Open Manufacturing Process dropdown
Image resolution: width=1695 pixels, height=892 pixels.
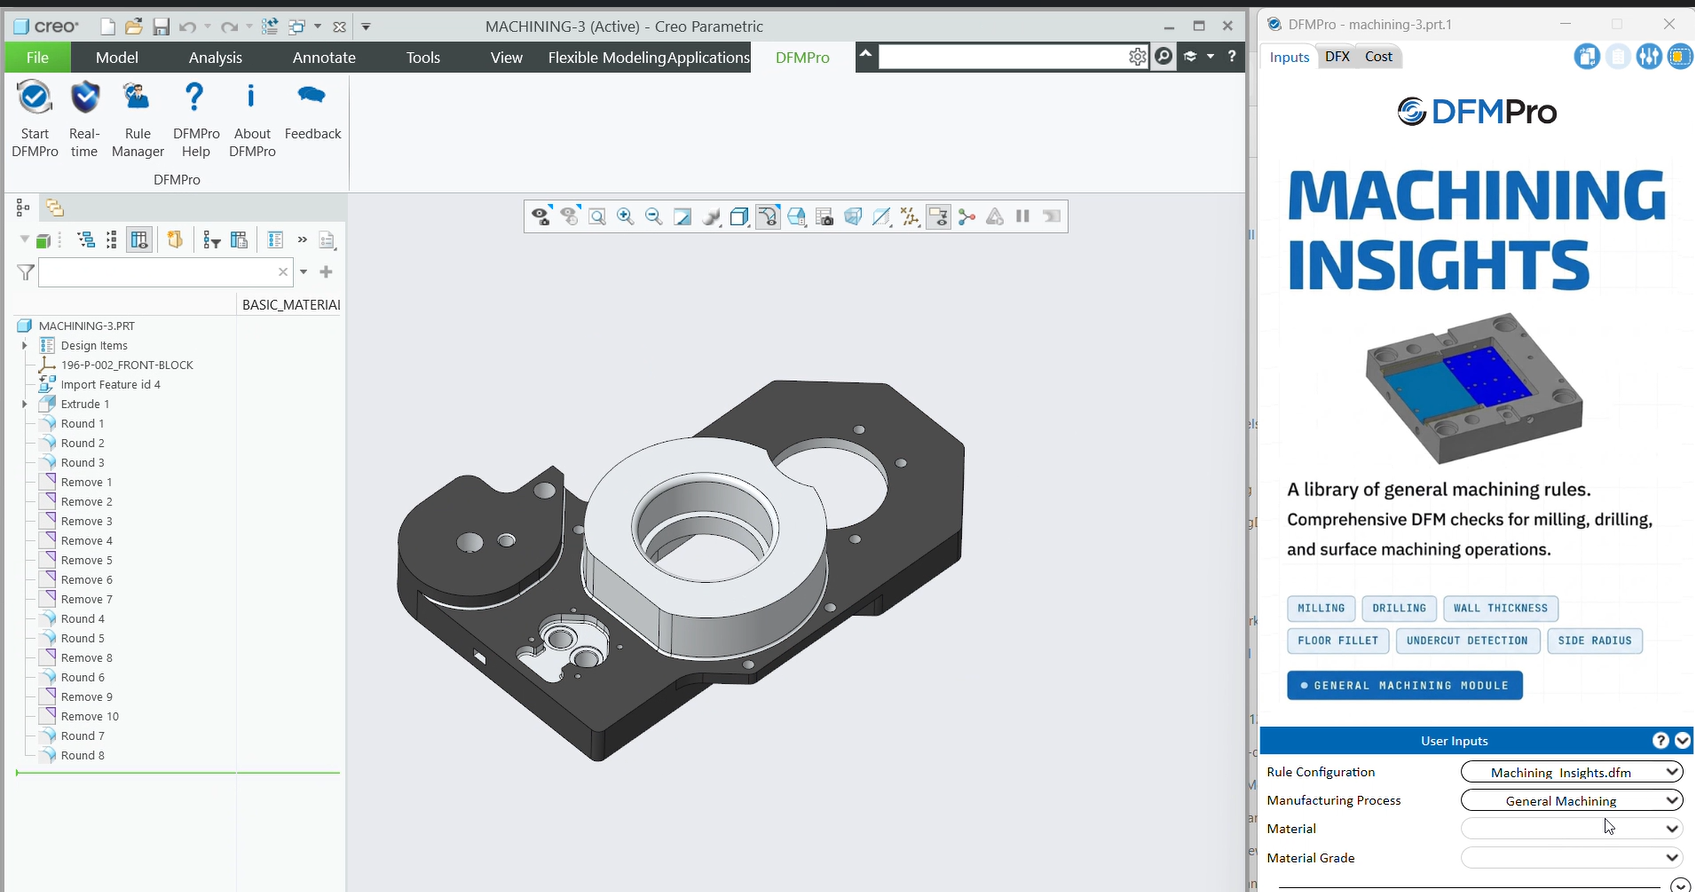coord(1572,800)
